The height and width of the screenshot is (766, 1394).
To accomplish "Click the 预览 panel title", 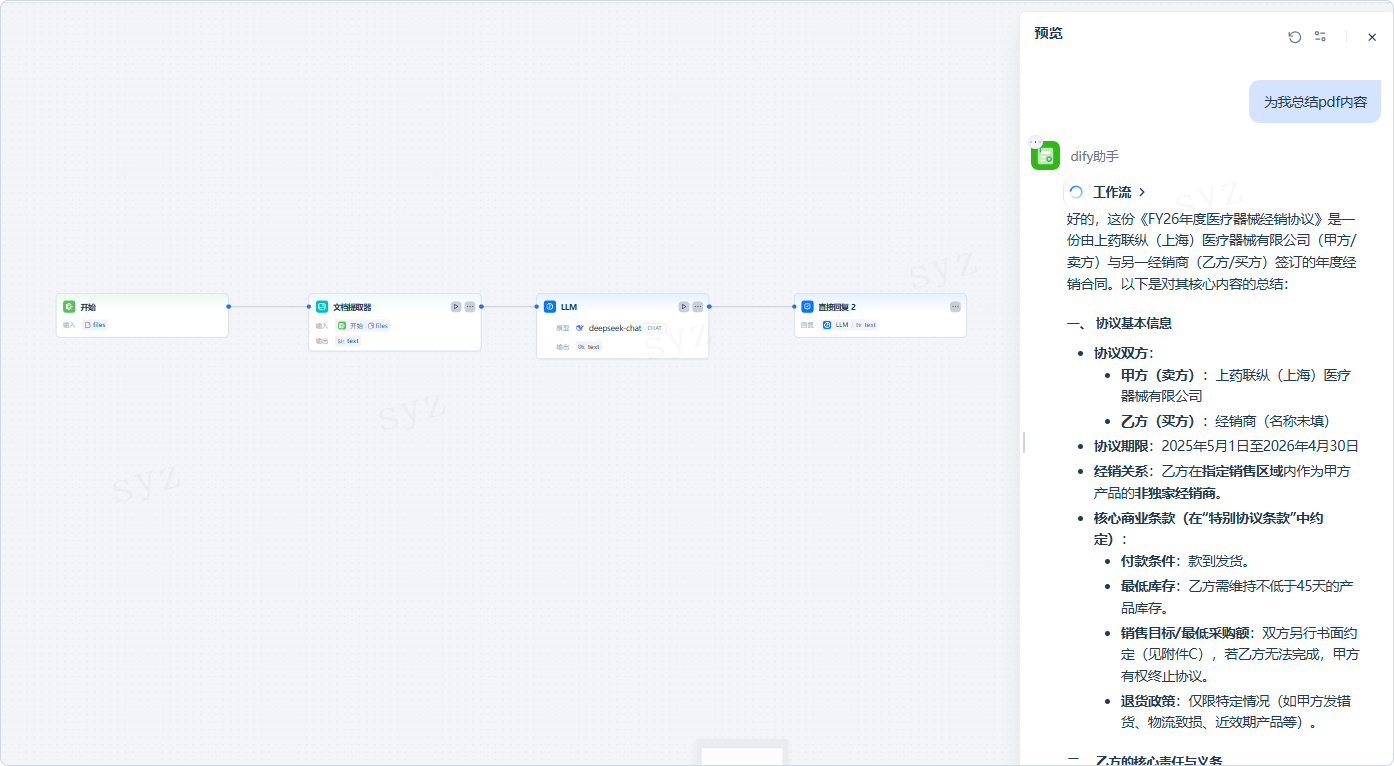I will (x=1048, y=34).
